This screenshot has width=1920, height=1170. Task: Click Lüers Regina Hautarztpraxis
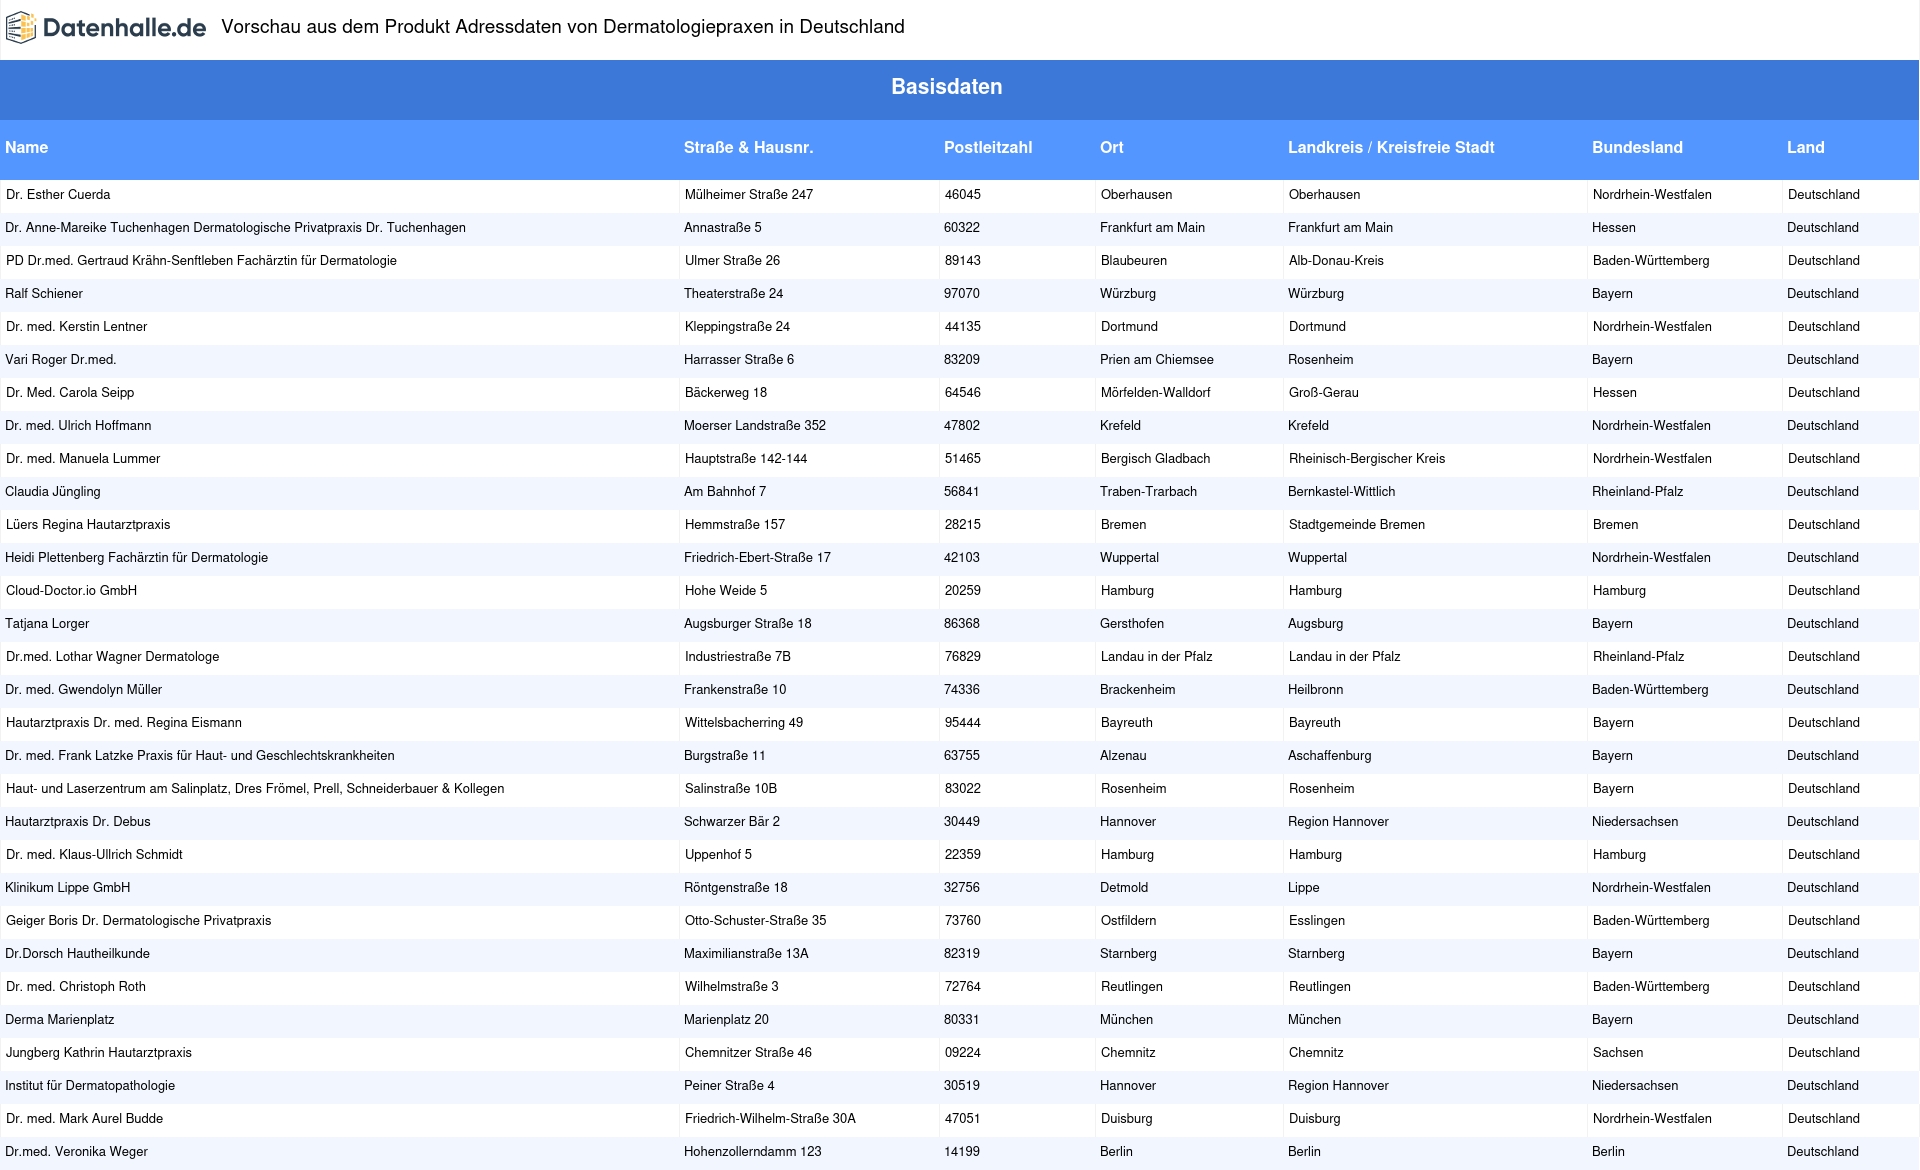88,525
